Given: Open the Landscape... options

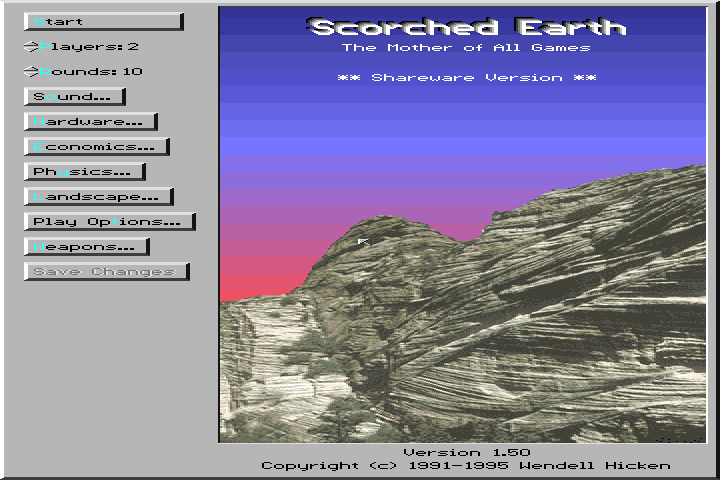Looking at the screenshot, I should pyautogui.click(x=98, y=197).
